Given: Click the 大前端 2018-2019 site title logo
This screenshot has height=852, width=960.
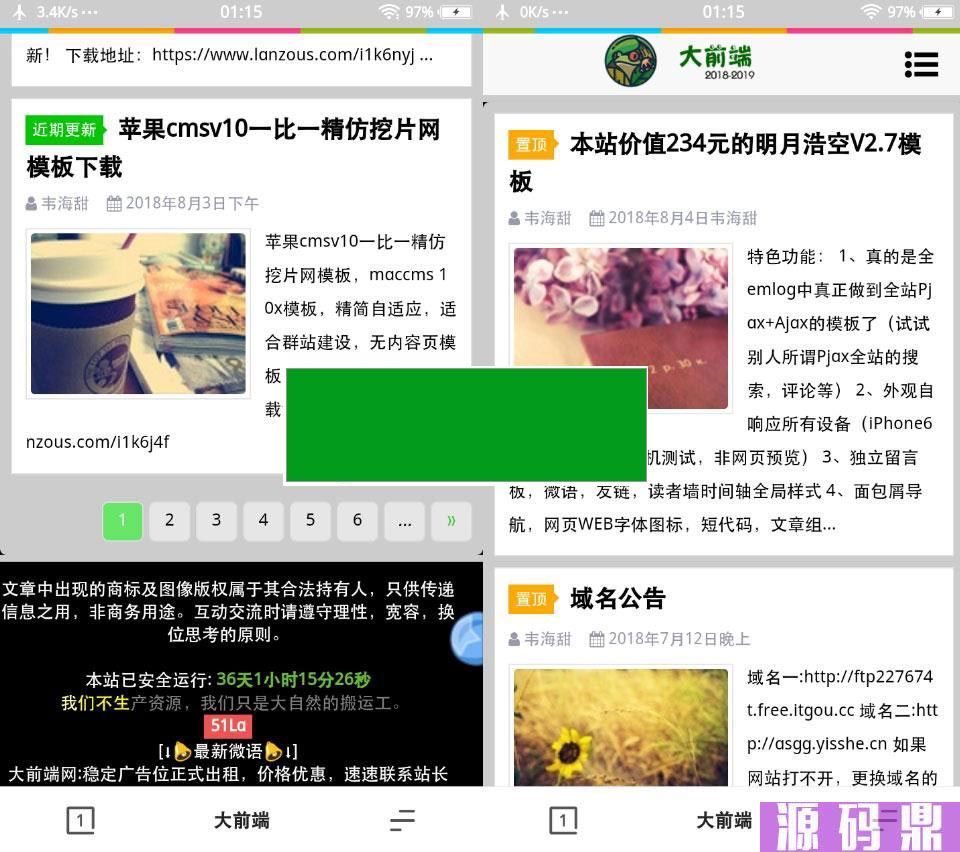Looking at the screenshot, I should [716, 61].
